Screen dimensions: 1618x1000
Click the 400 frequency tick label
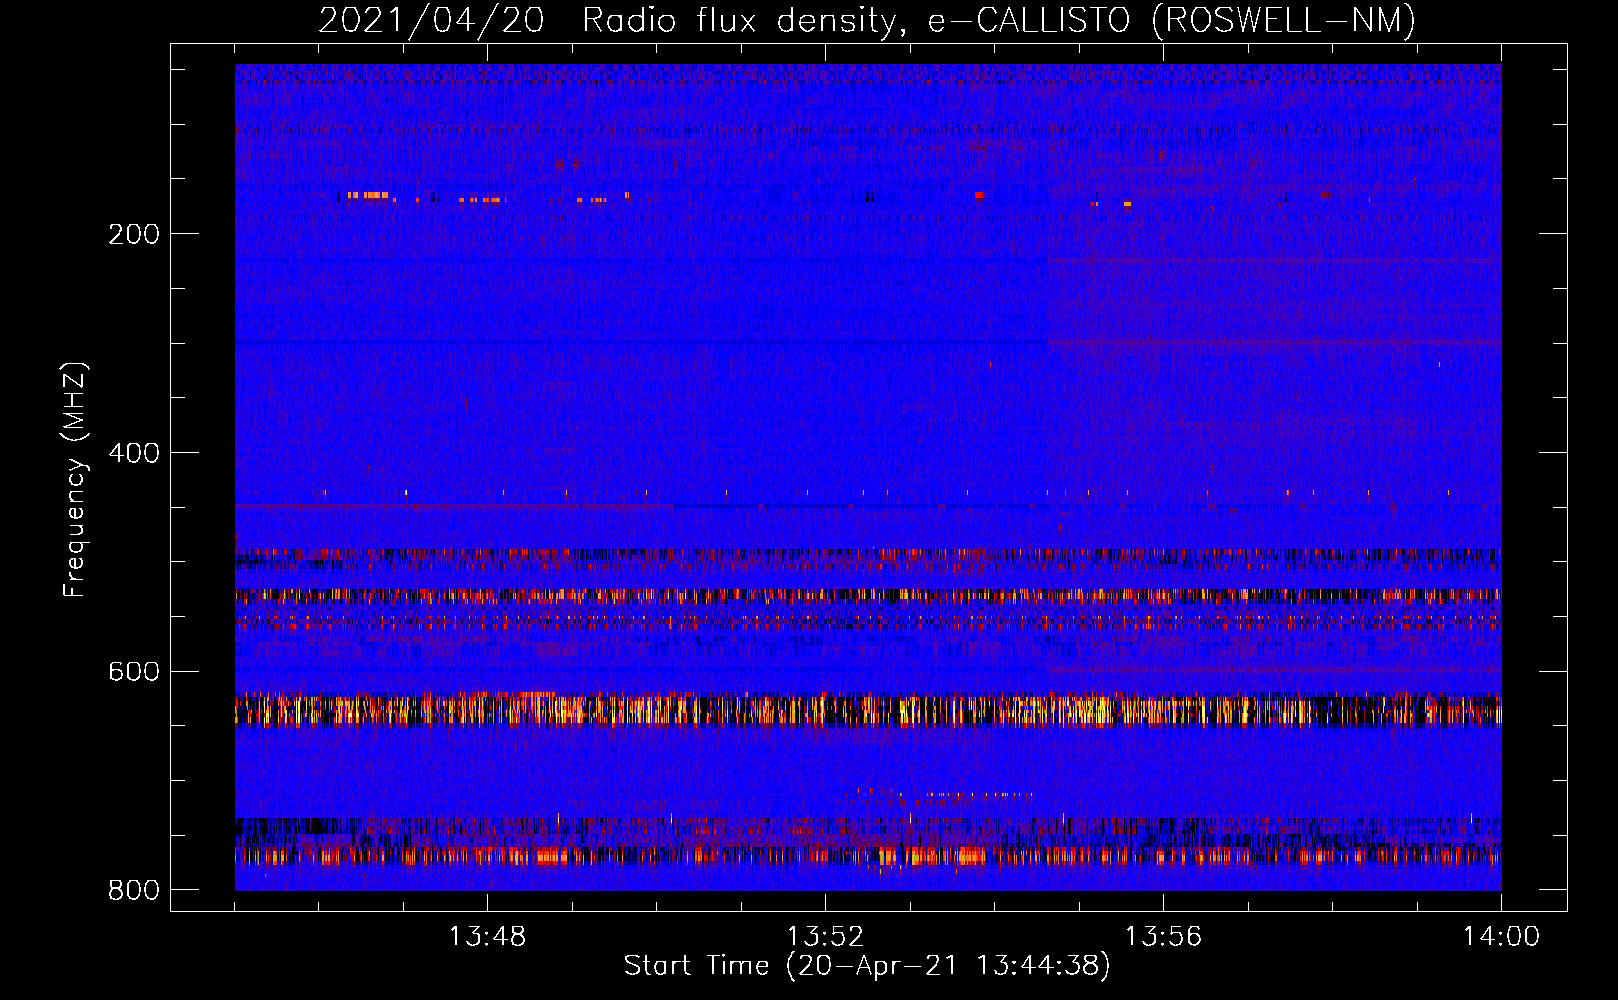tap(134, 453)
